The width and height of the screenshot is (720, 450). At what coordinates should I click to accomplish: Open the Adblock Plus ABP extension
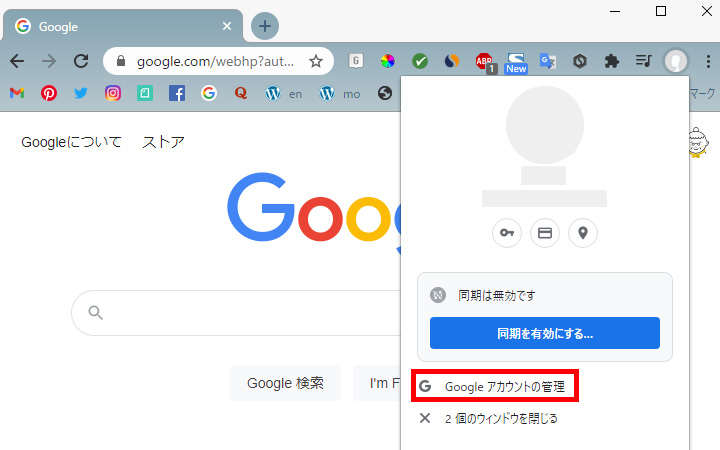pyautogui.click(x=485, y=62)
